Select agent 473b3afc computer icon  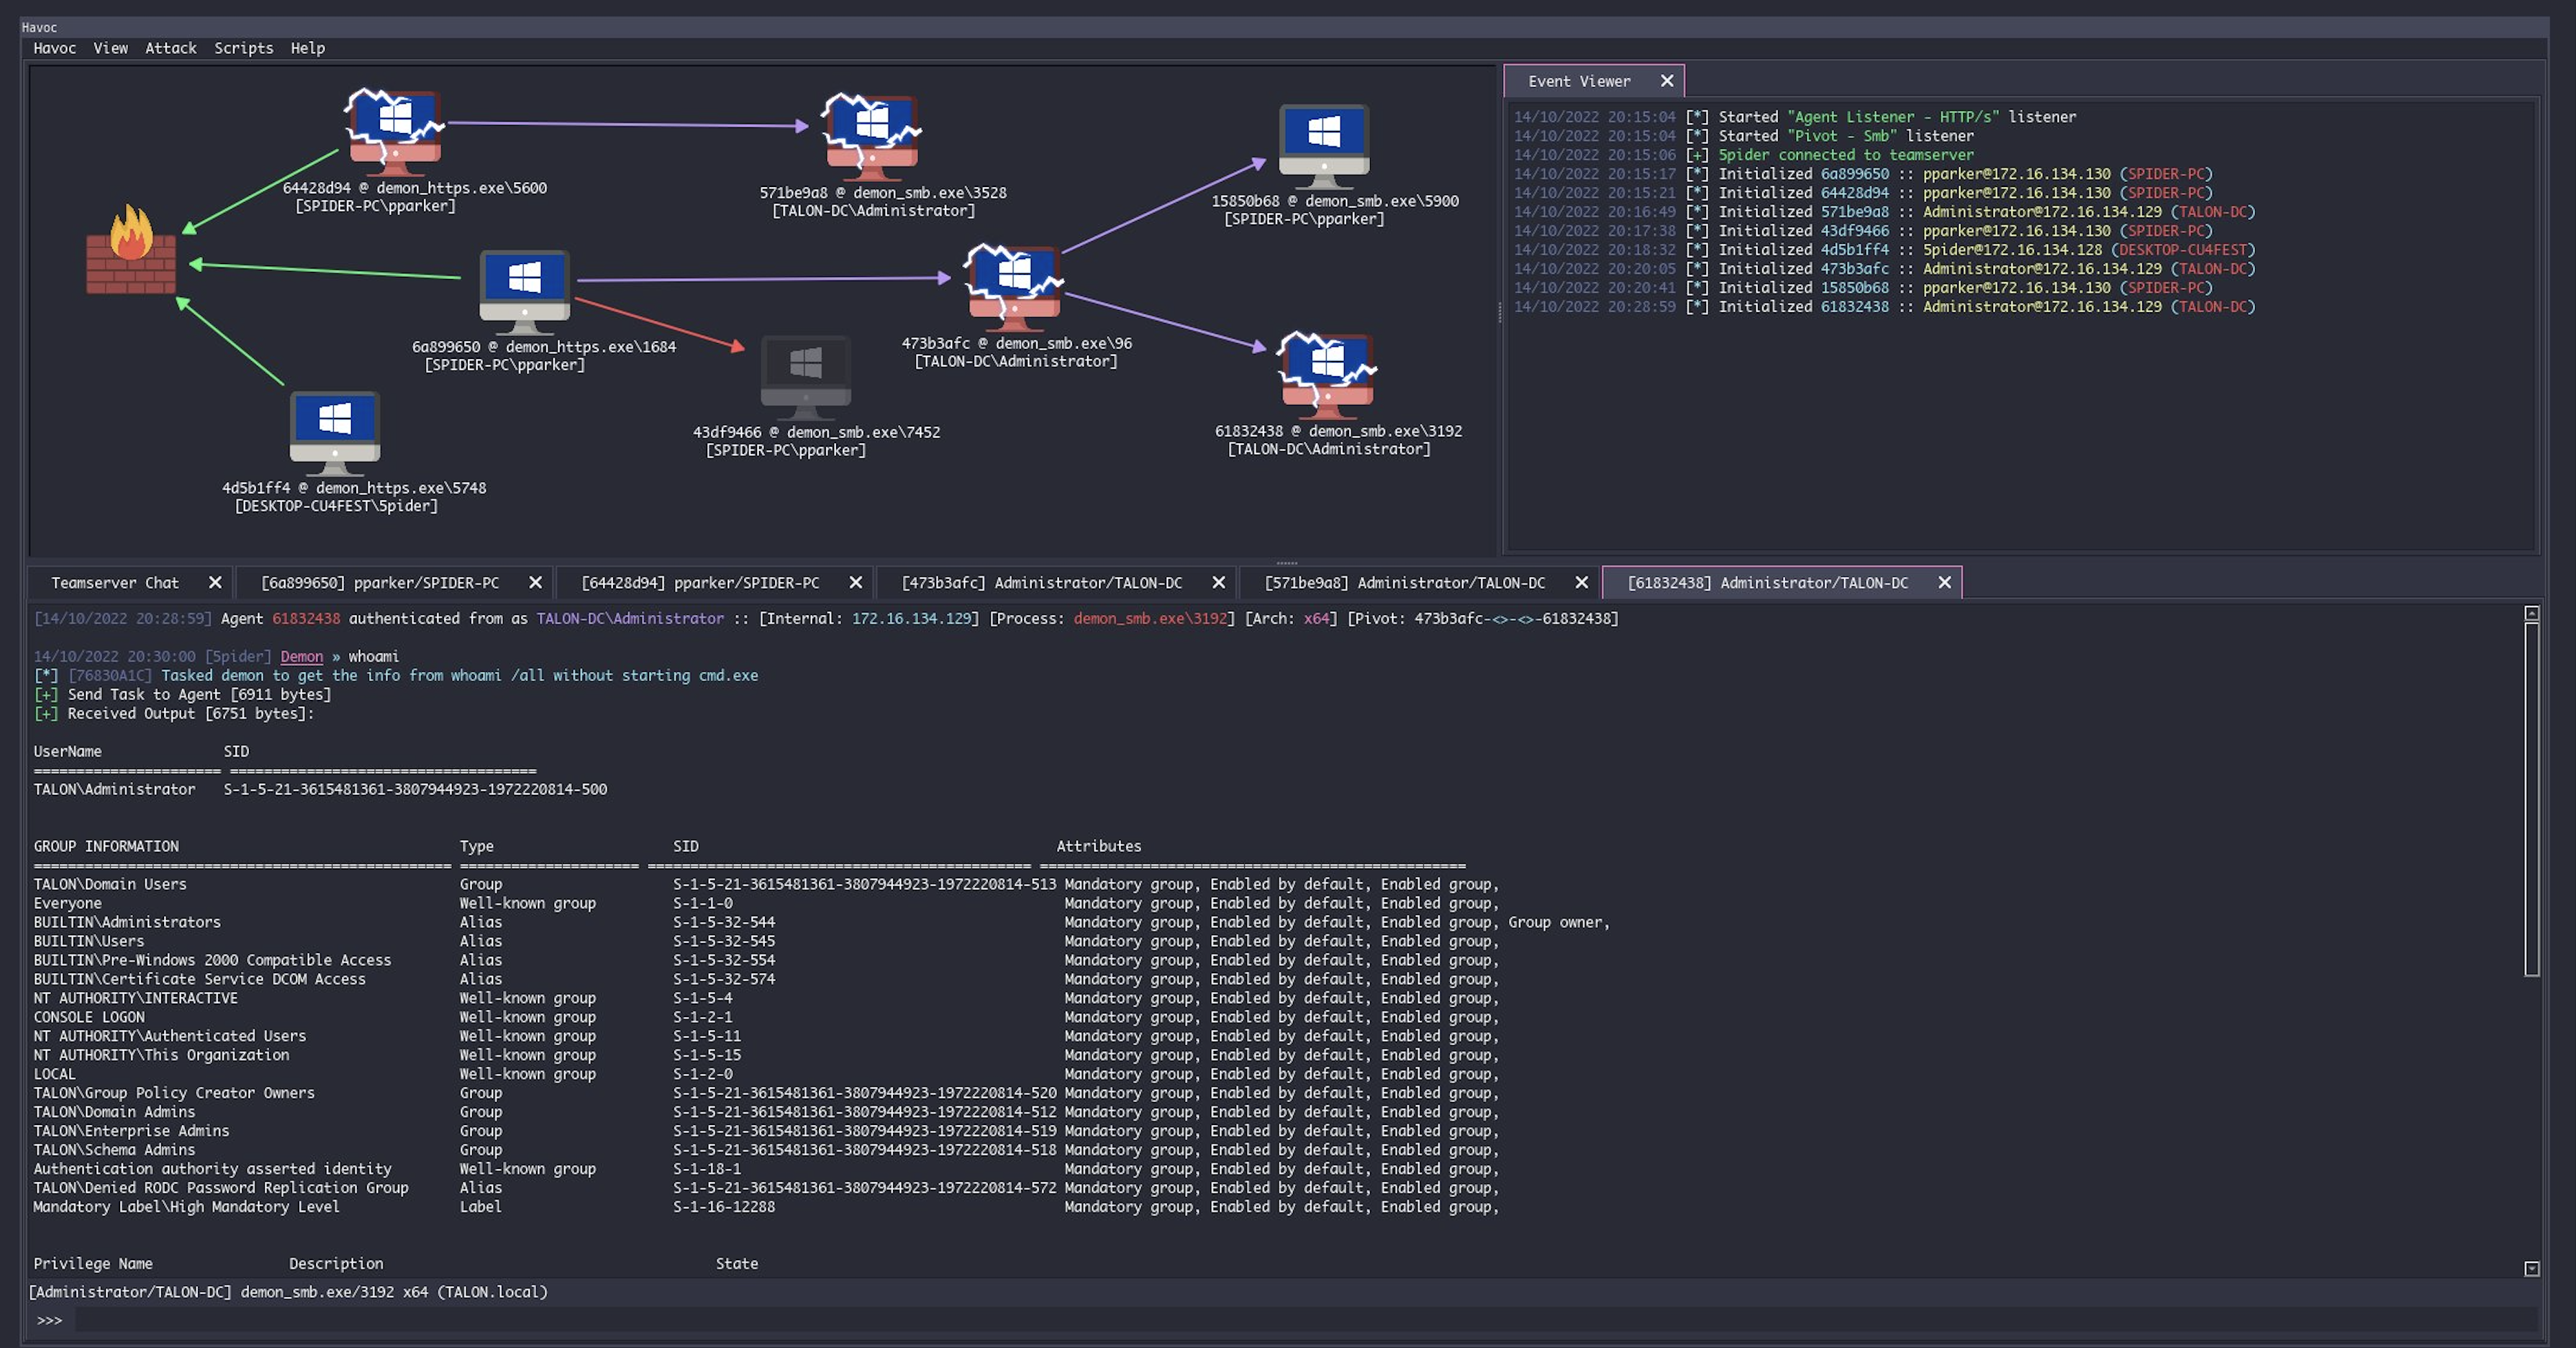pos(1013,286)
